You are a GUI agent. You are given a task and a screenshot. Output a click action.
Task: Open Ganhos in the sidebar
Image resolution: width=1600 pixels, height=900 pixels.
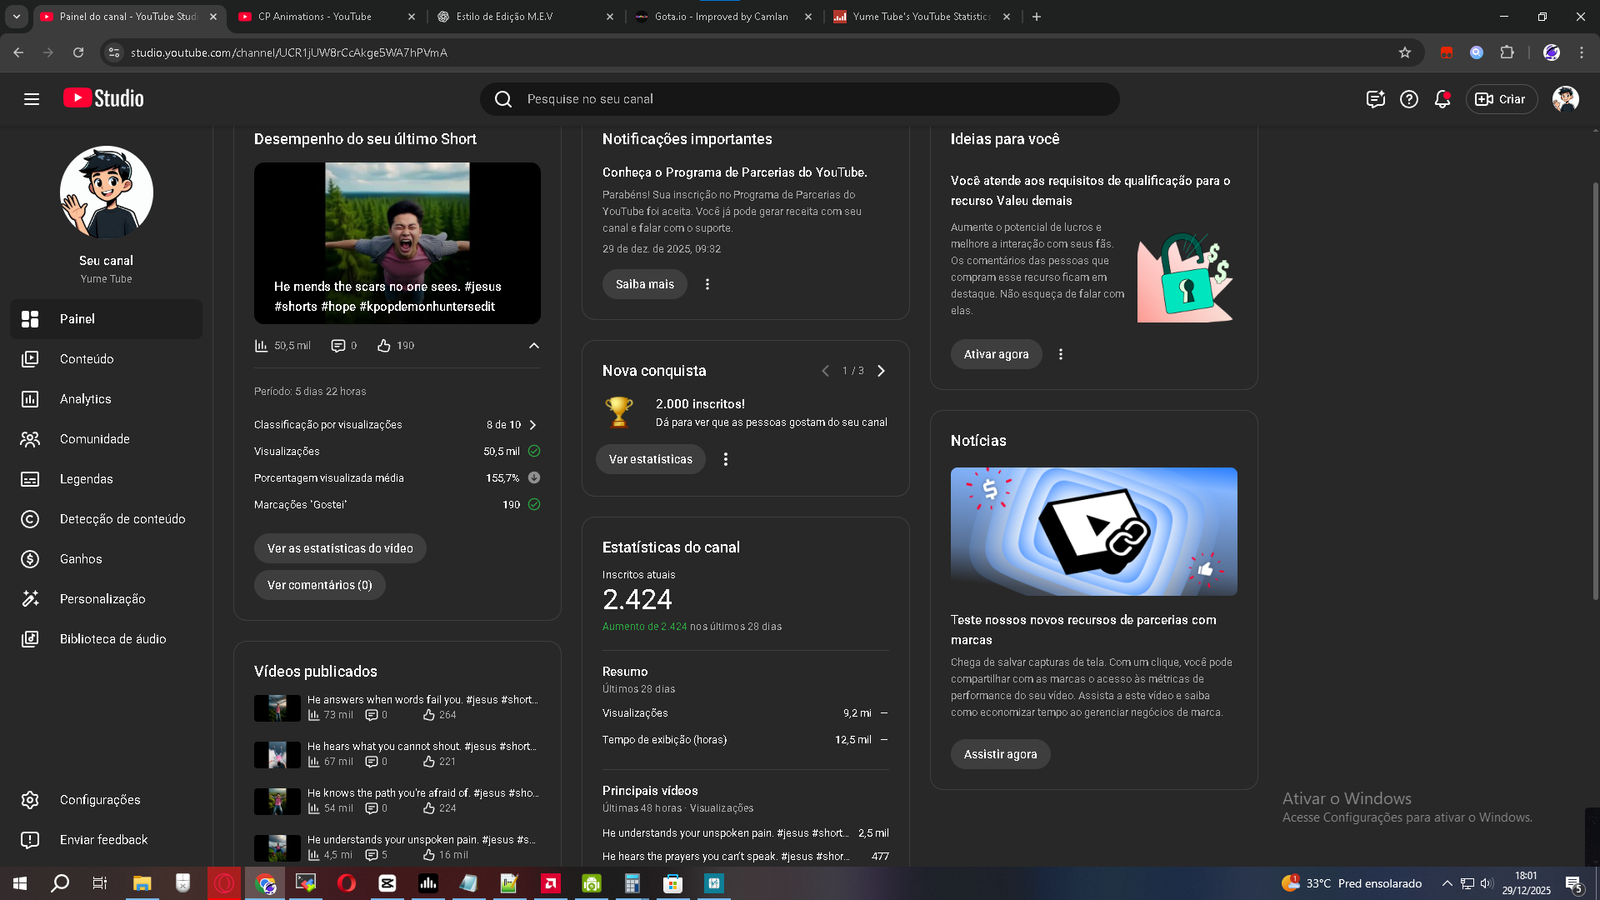tap(80, 559)
